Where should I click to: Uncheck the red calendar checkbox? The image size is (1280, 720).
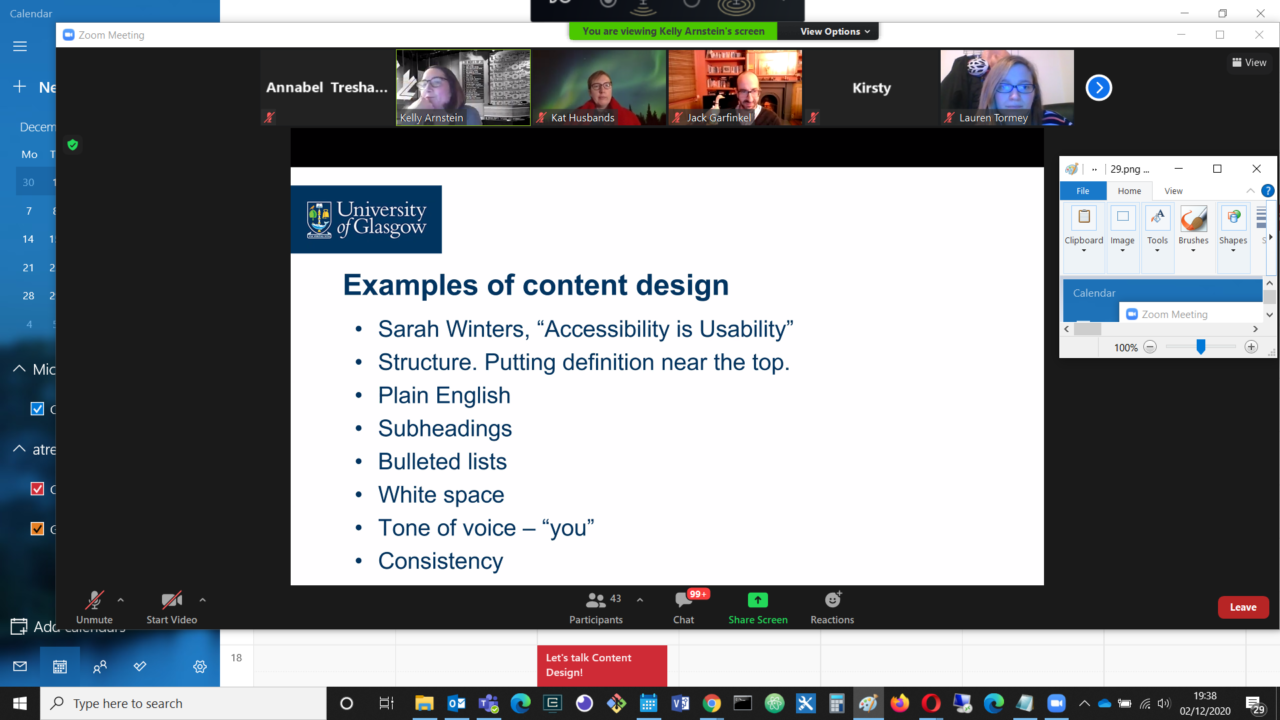[x=37, y=488]
